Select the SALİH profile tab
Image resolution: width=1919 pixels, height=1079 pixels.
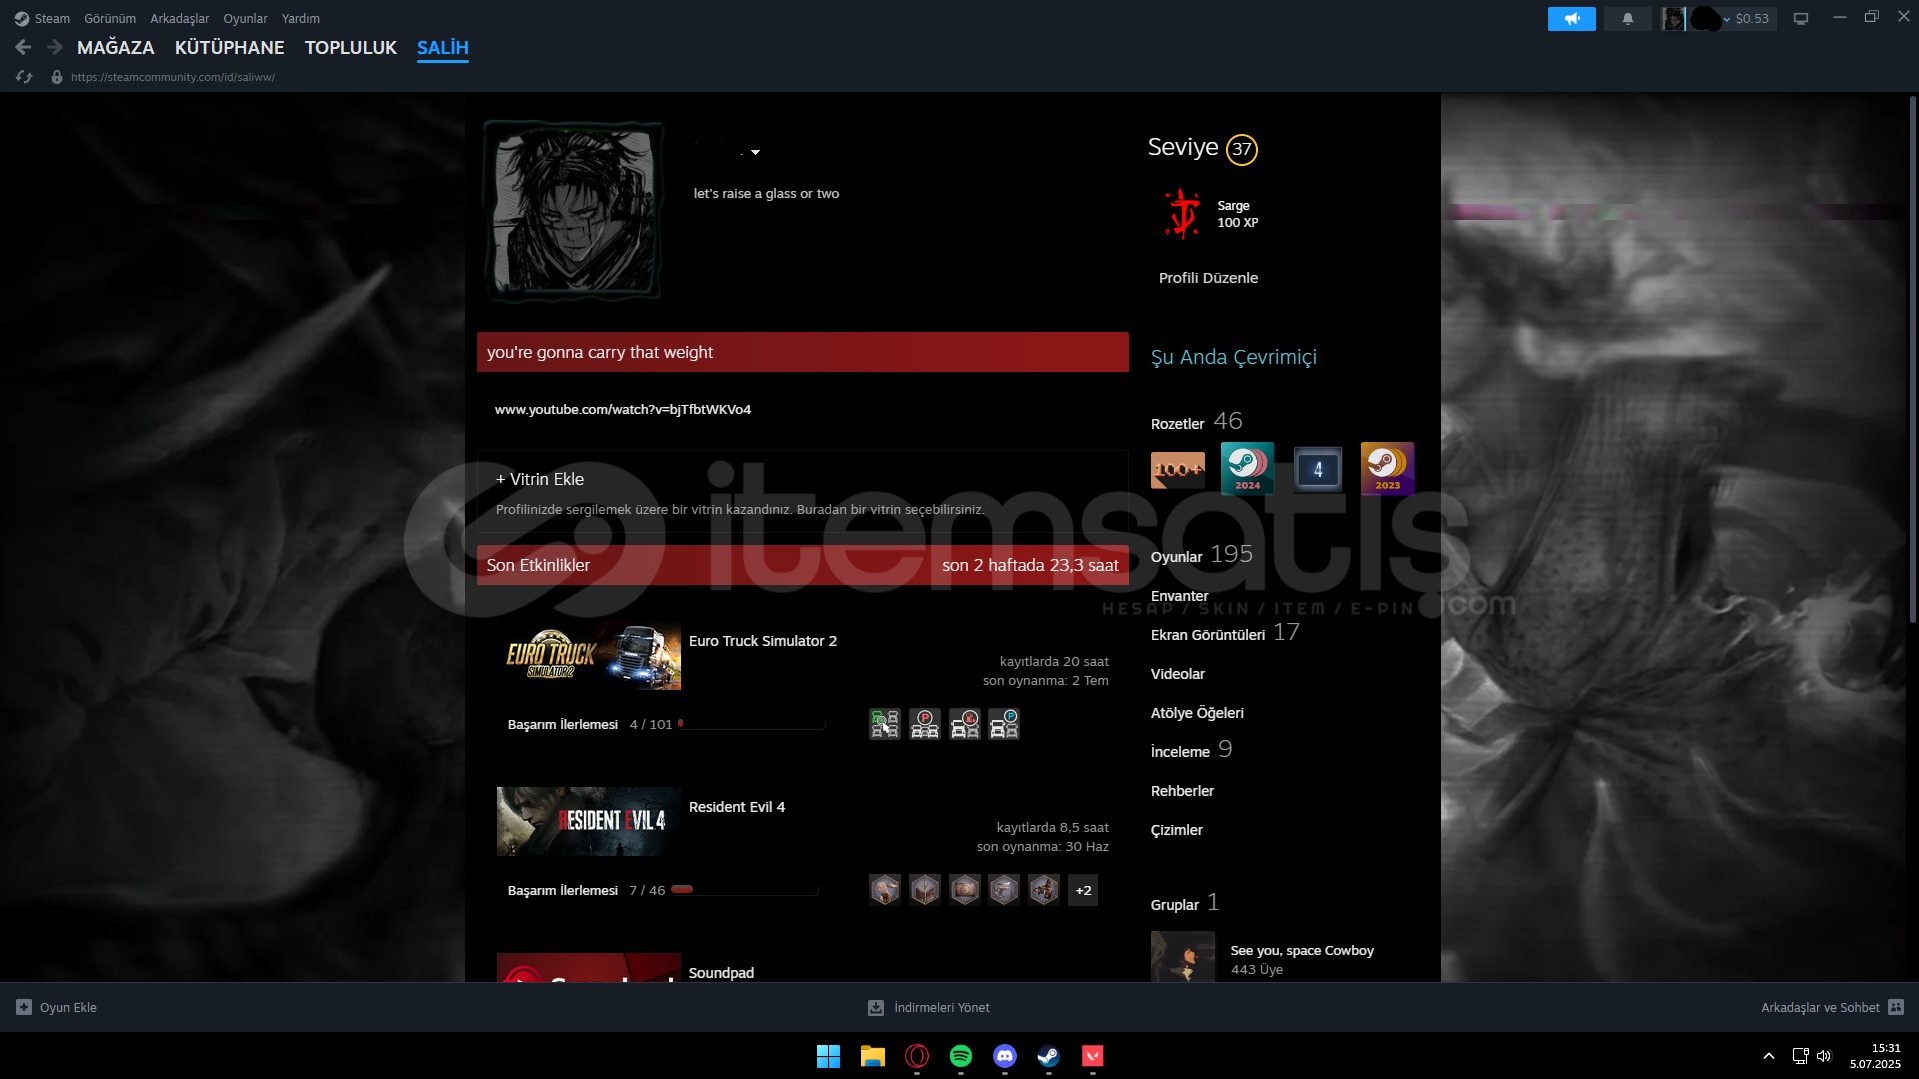[443, 47]
